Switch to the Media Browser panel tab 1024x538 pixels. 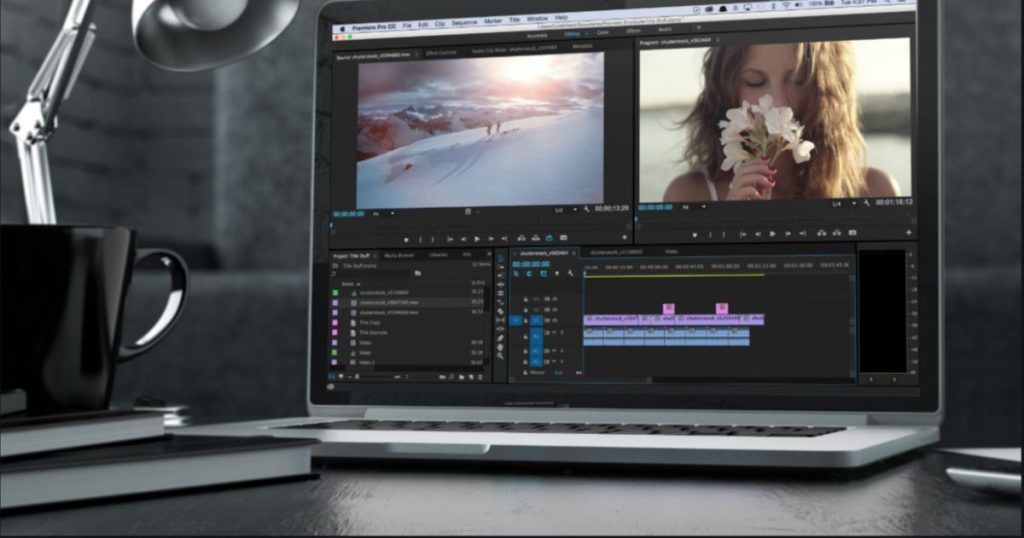click(399, 254)
